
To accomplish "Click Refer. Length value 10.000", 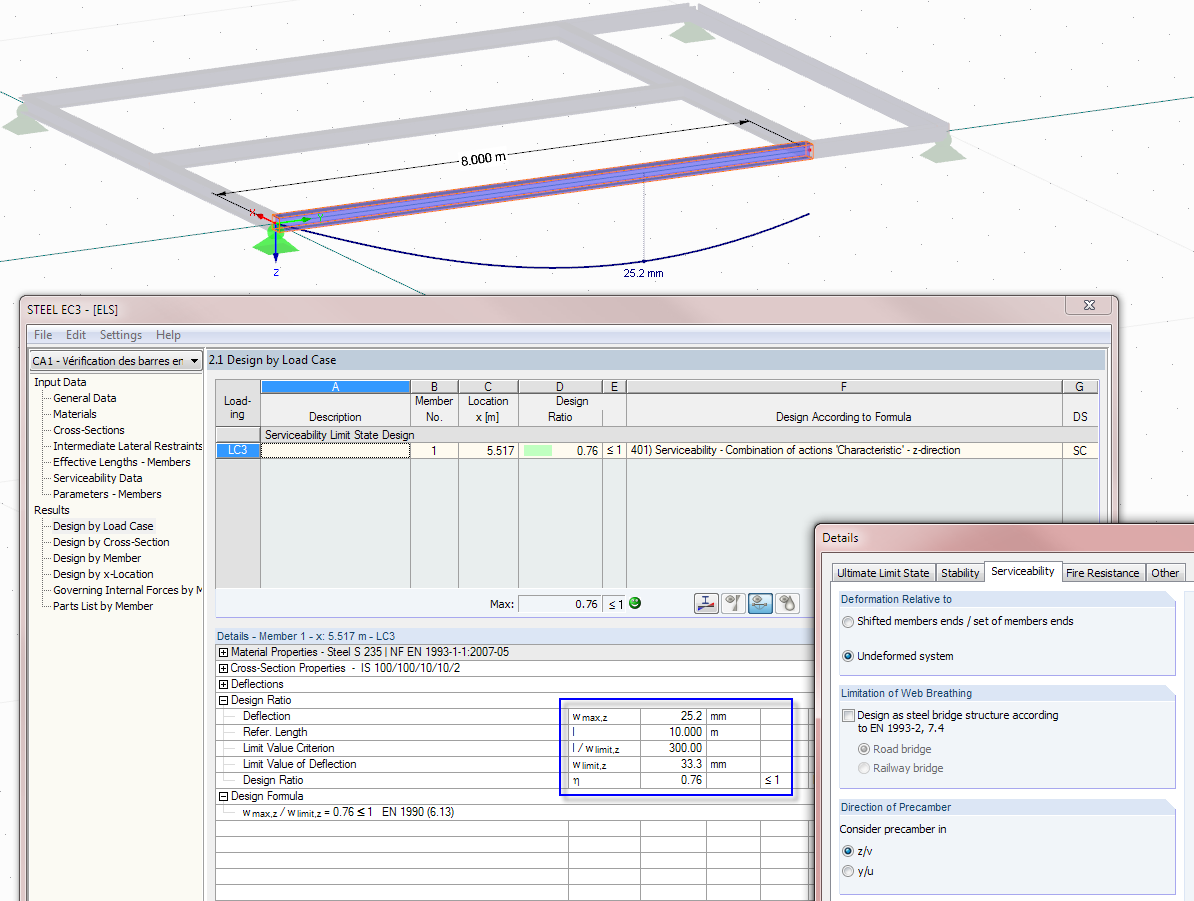I will (673, 733).
